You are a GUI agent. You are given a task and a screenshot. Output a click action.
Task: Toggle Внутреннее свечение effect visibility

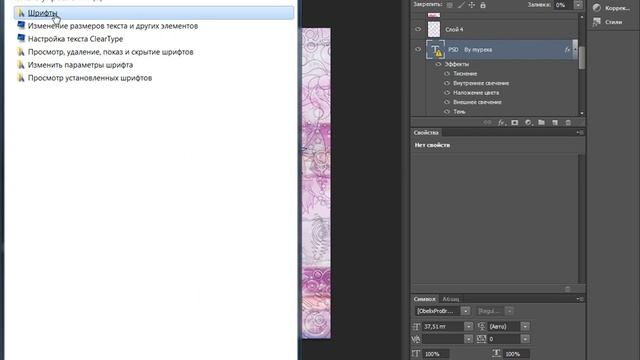point(447,83)
